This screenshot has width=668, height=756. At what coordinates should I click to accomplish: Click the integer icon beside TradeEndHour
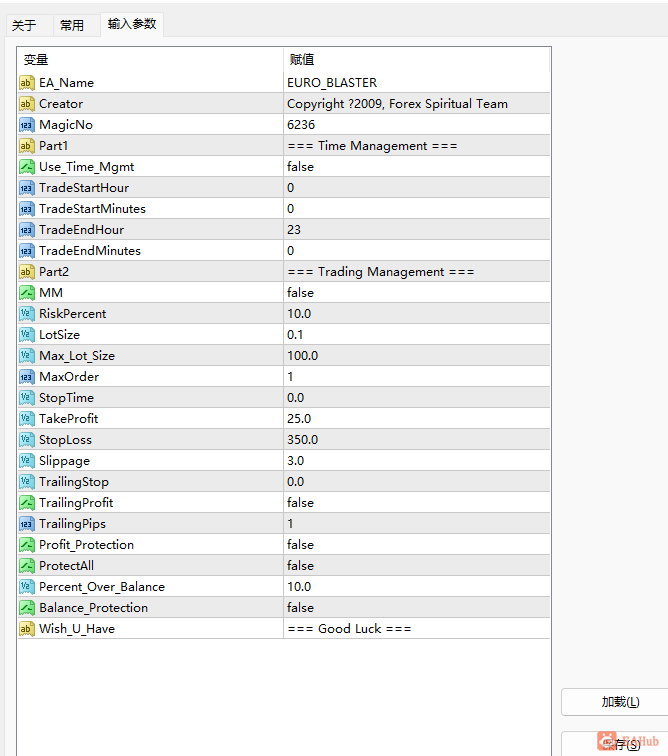(27, 230)
